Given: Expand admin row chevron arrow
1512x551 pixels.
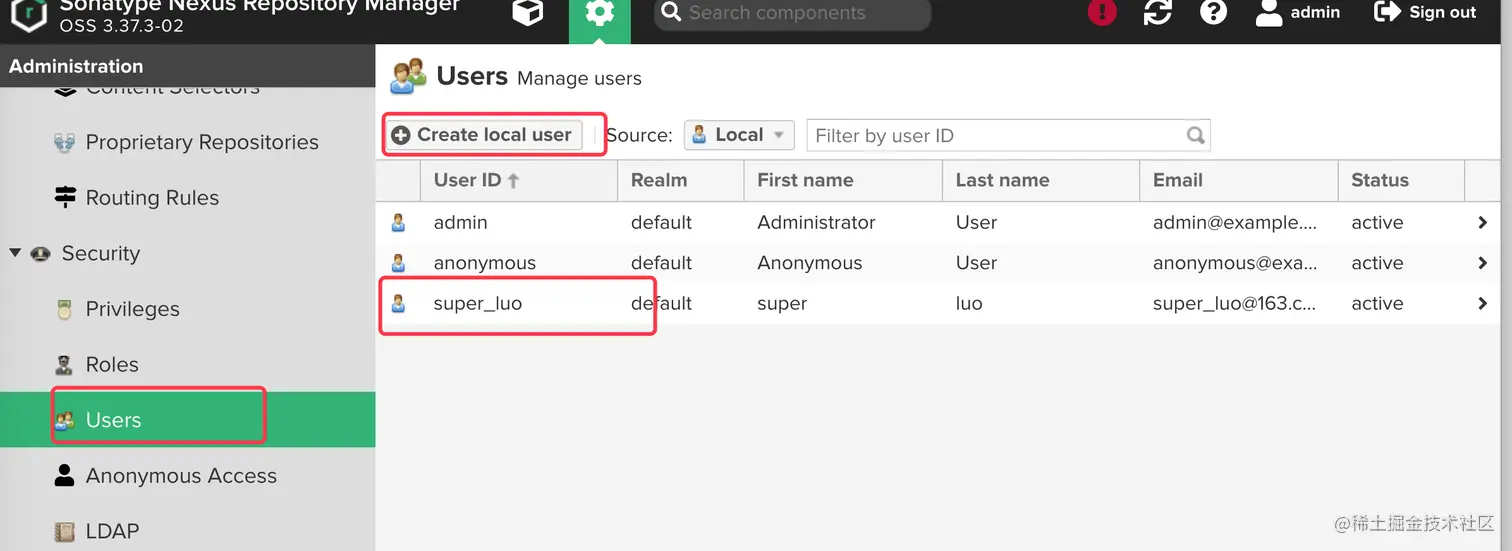Looking at the screenshot, I should coord(1482,223).
